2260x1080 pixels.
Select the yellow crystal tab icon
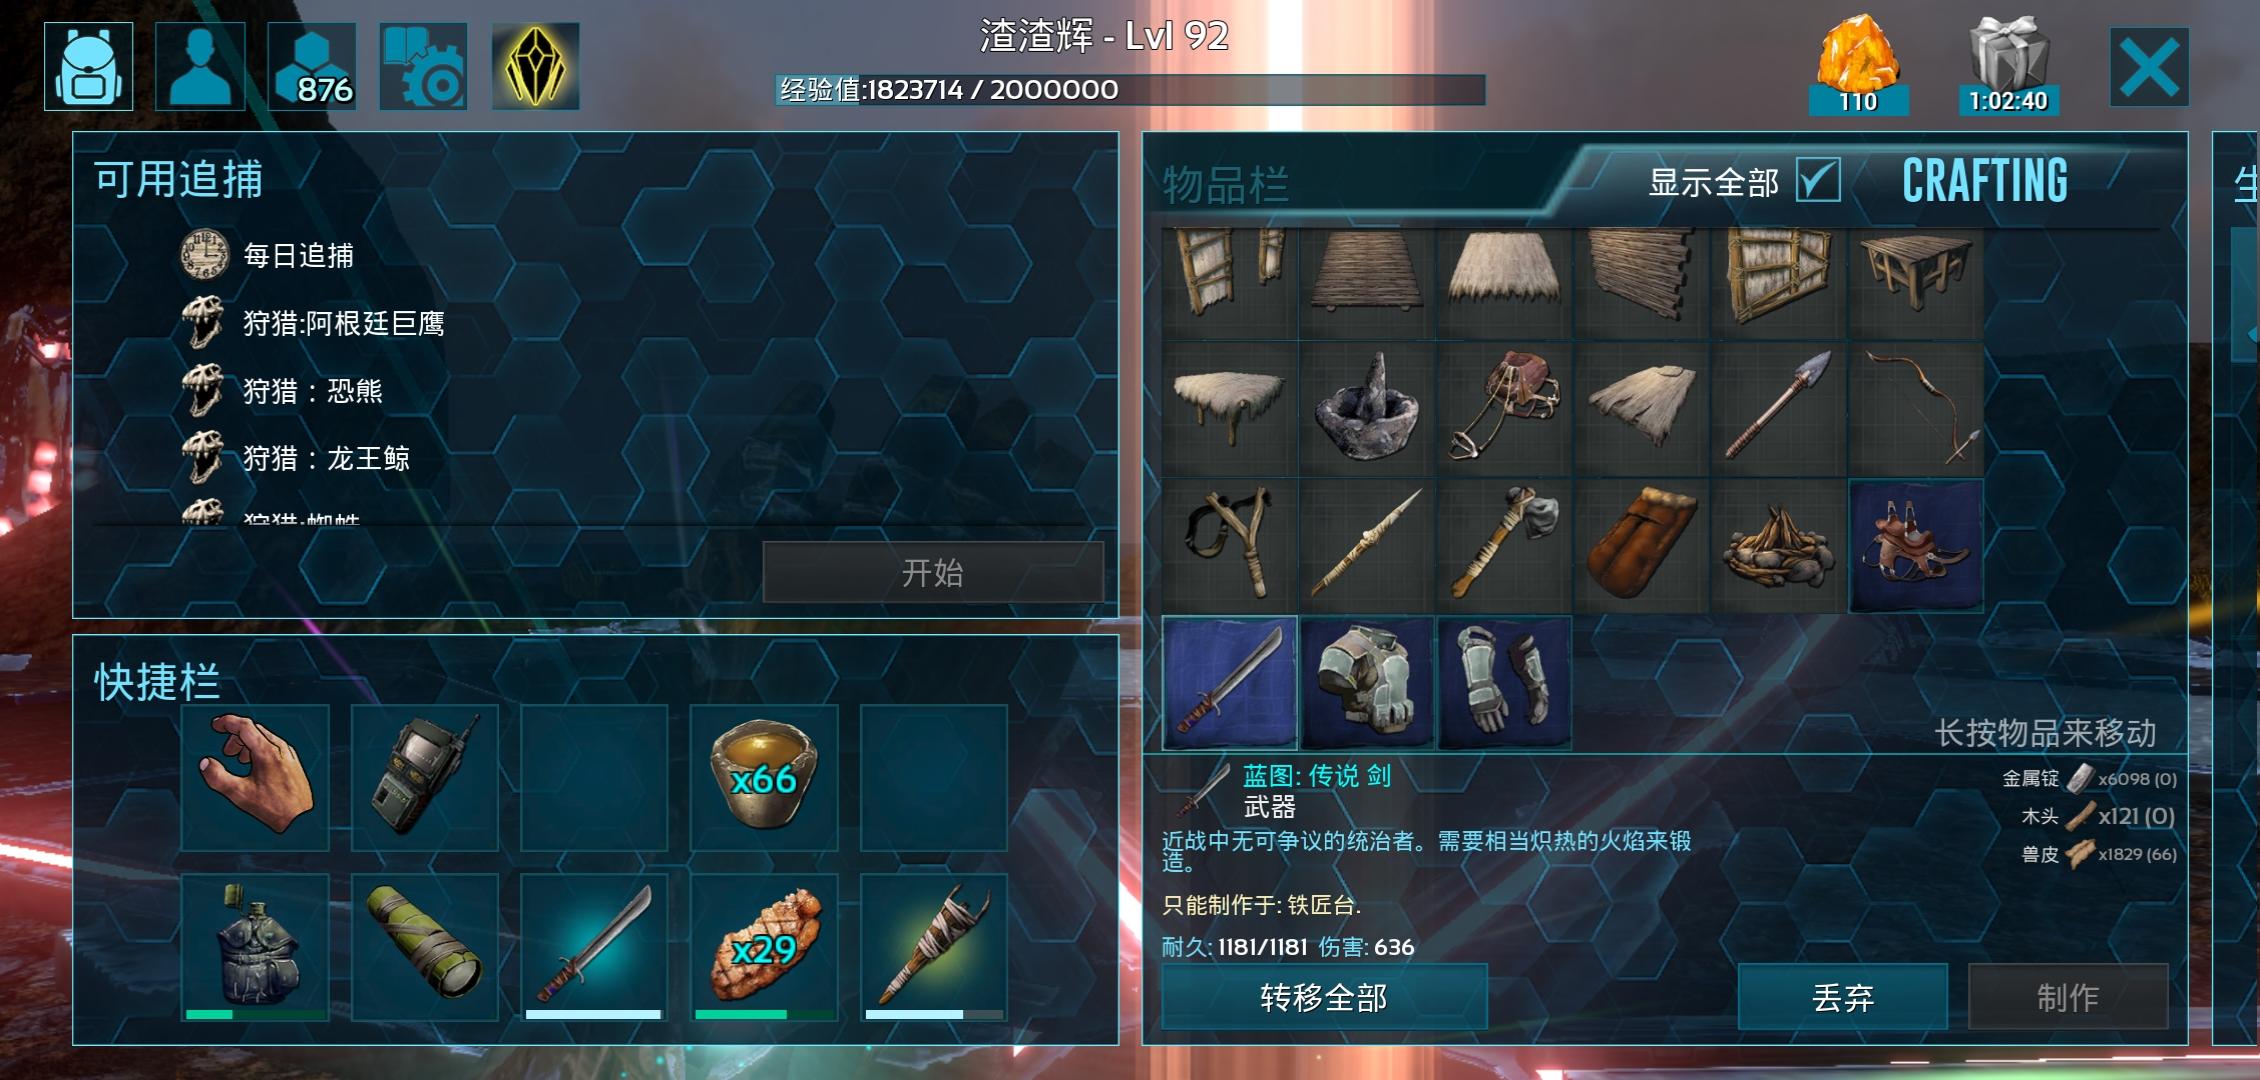coord(535,66)
